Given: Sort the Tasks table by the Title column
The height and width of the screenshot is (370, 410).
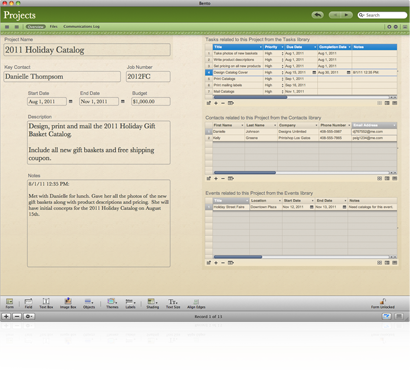Looking at the screenshot, I should (x=238, y=47).
